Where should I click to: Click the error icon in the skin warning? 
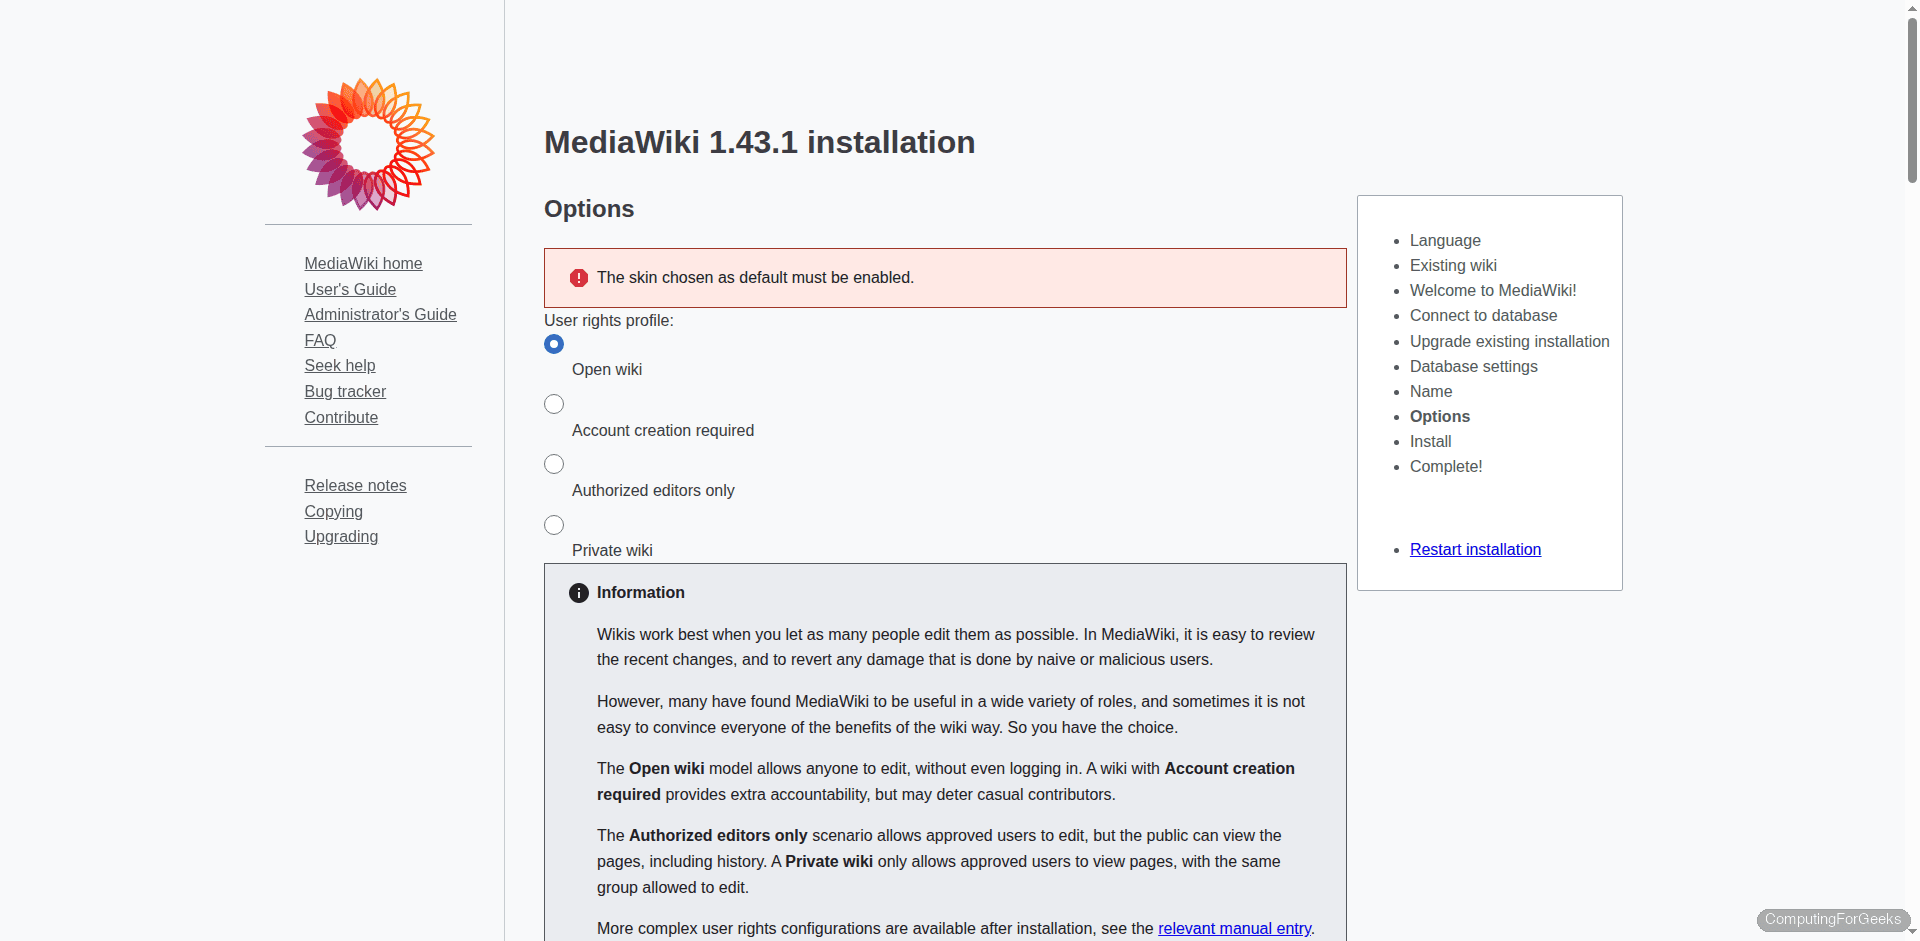pos(579,278)
